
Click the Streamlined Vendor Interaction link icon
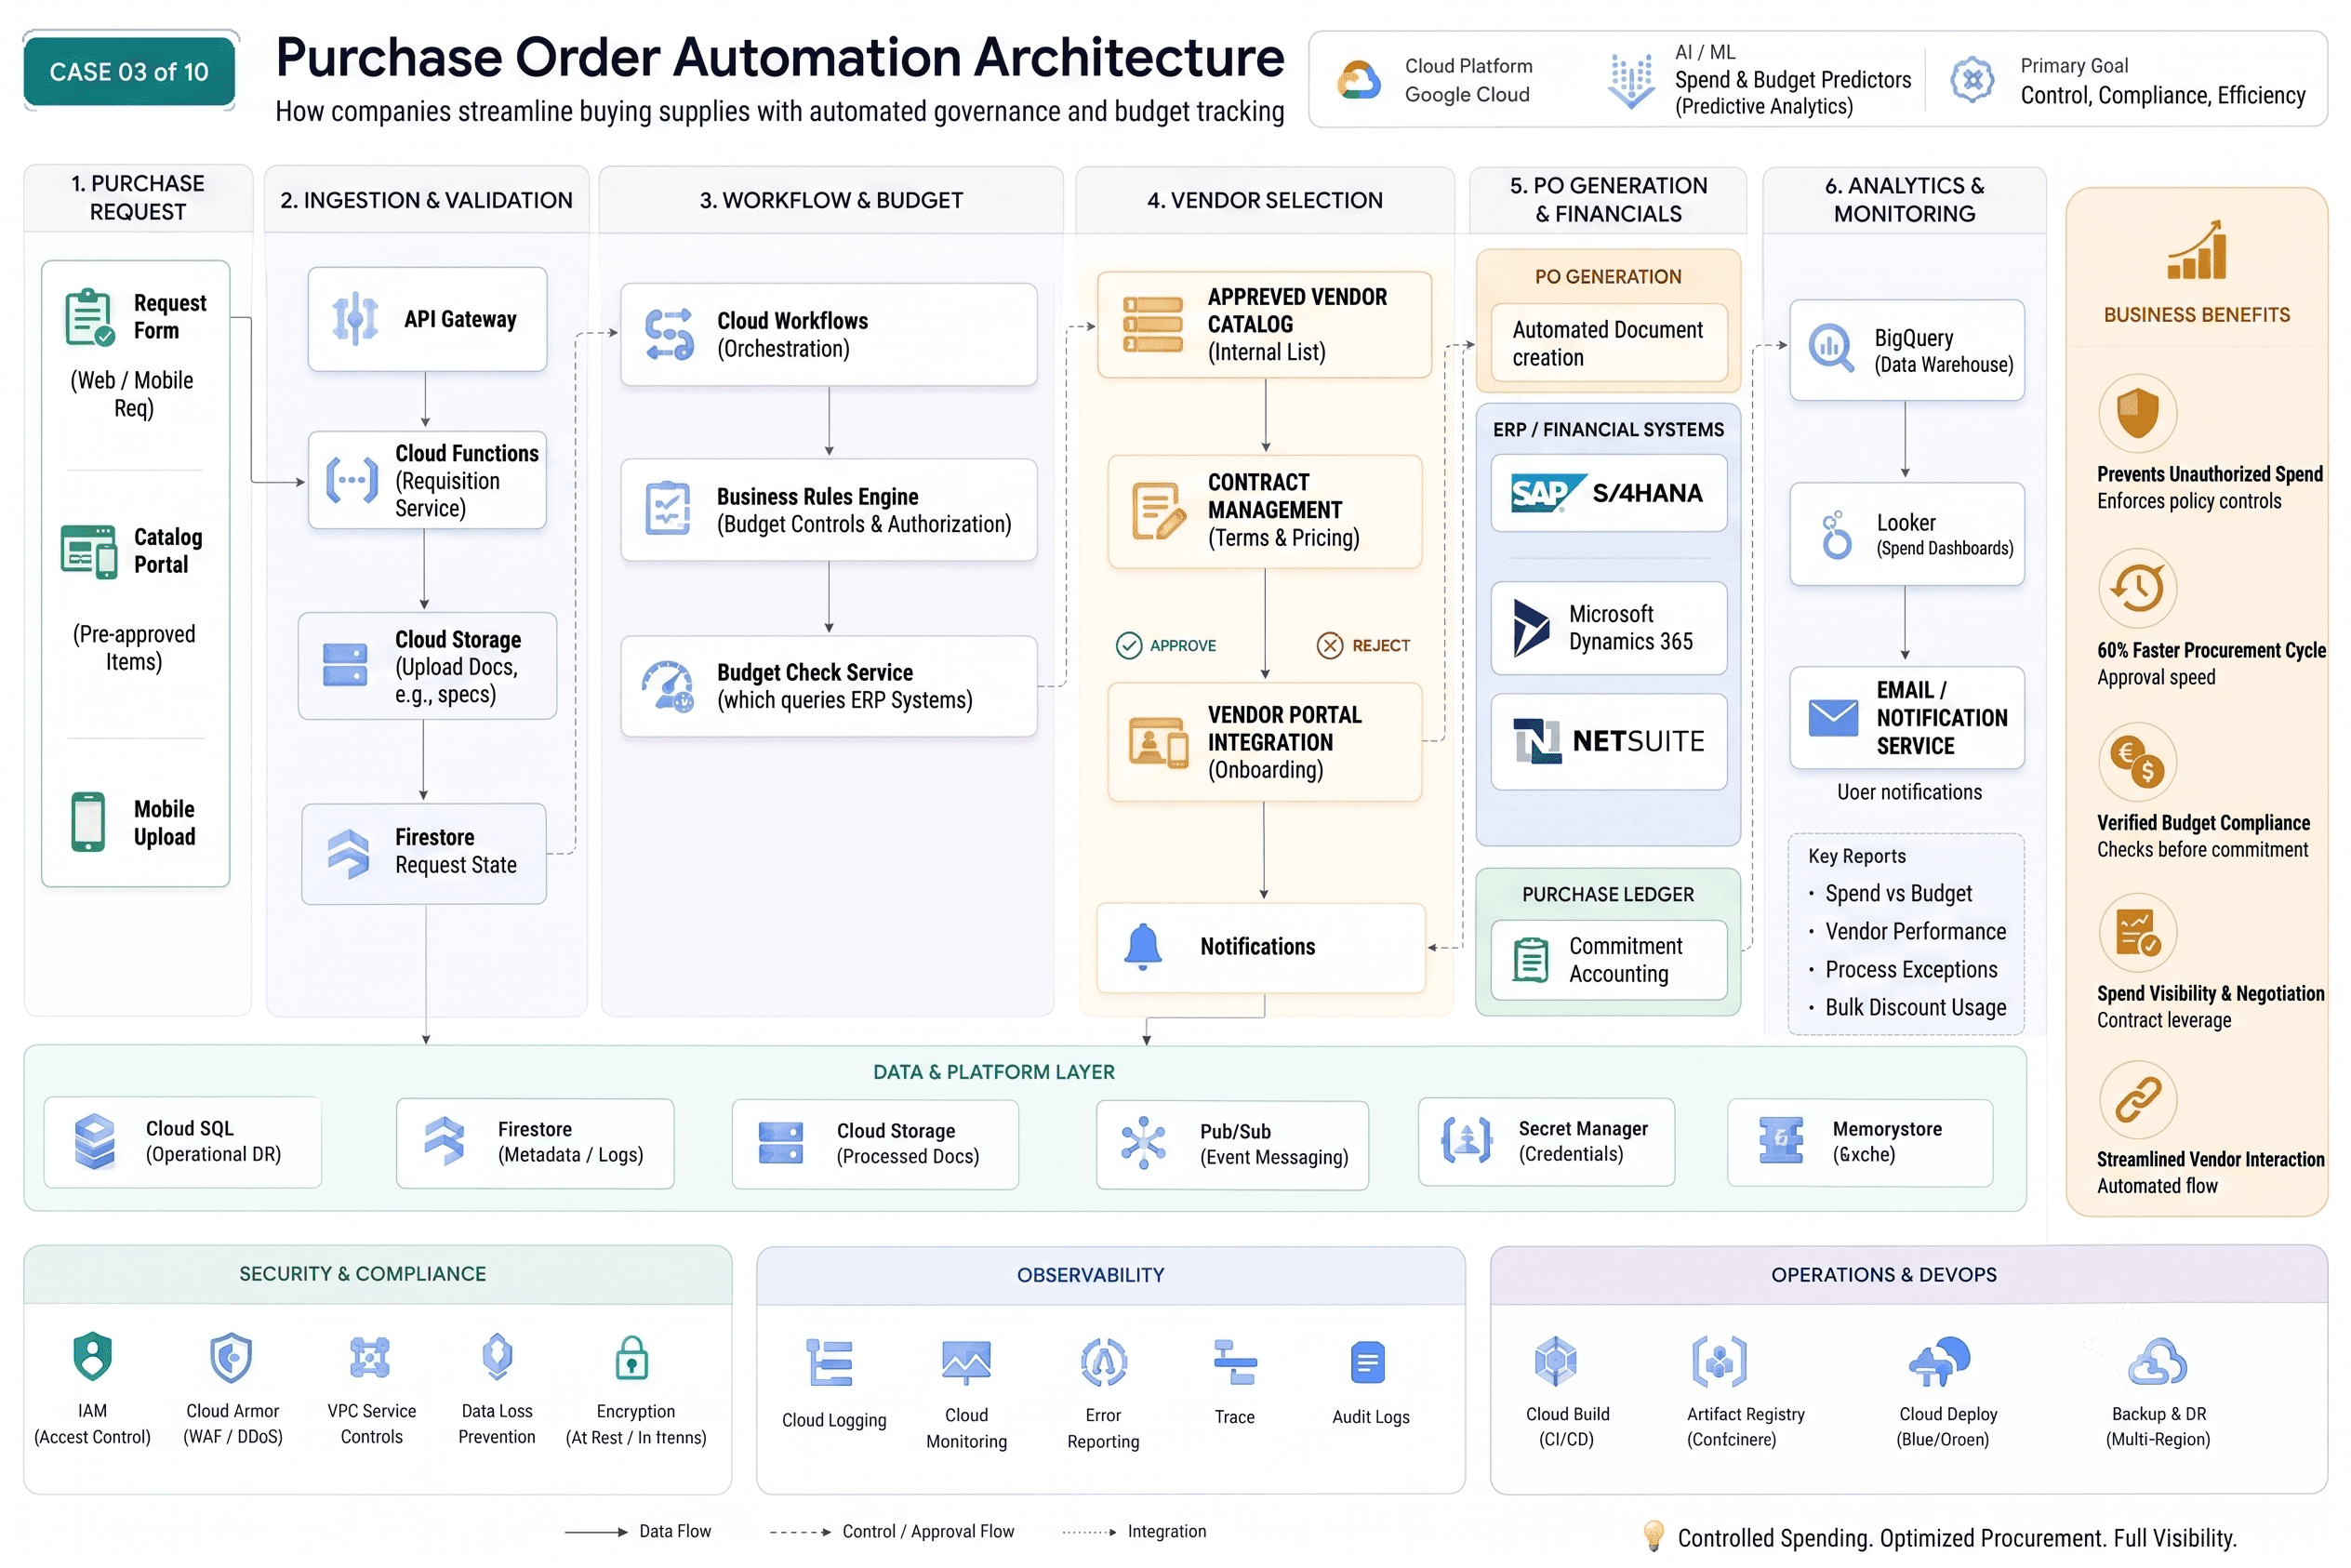coord(2137,1099)
